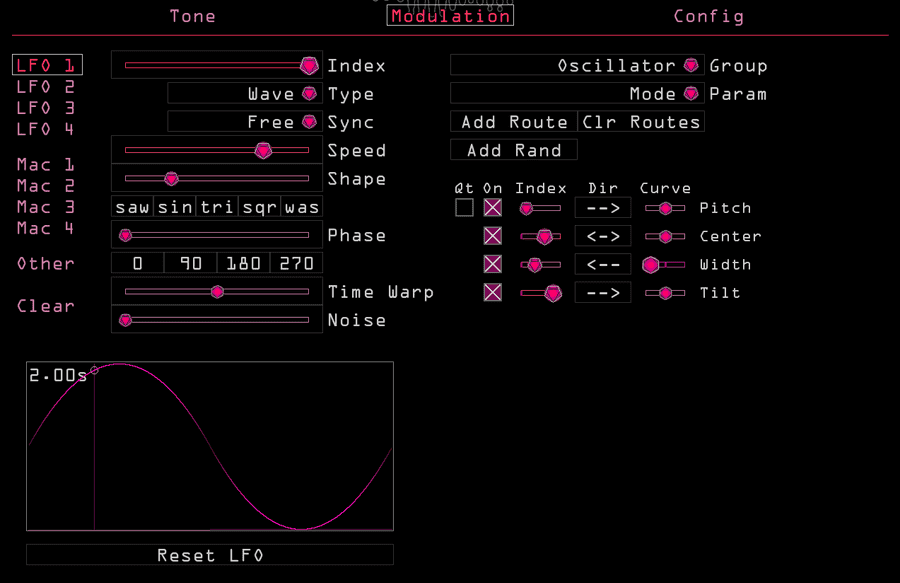Open the Config tab
Viewport: 900px width, 583px height.
[x=708, y=16]
